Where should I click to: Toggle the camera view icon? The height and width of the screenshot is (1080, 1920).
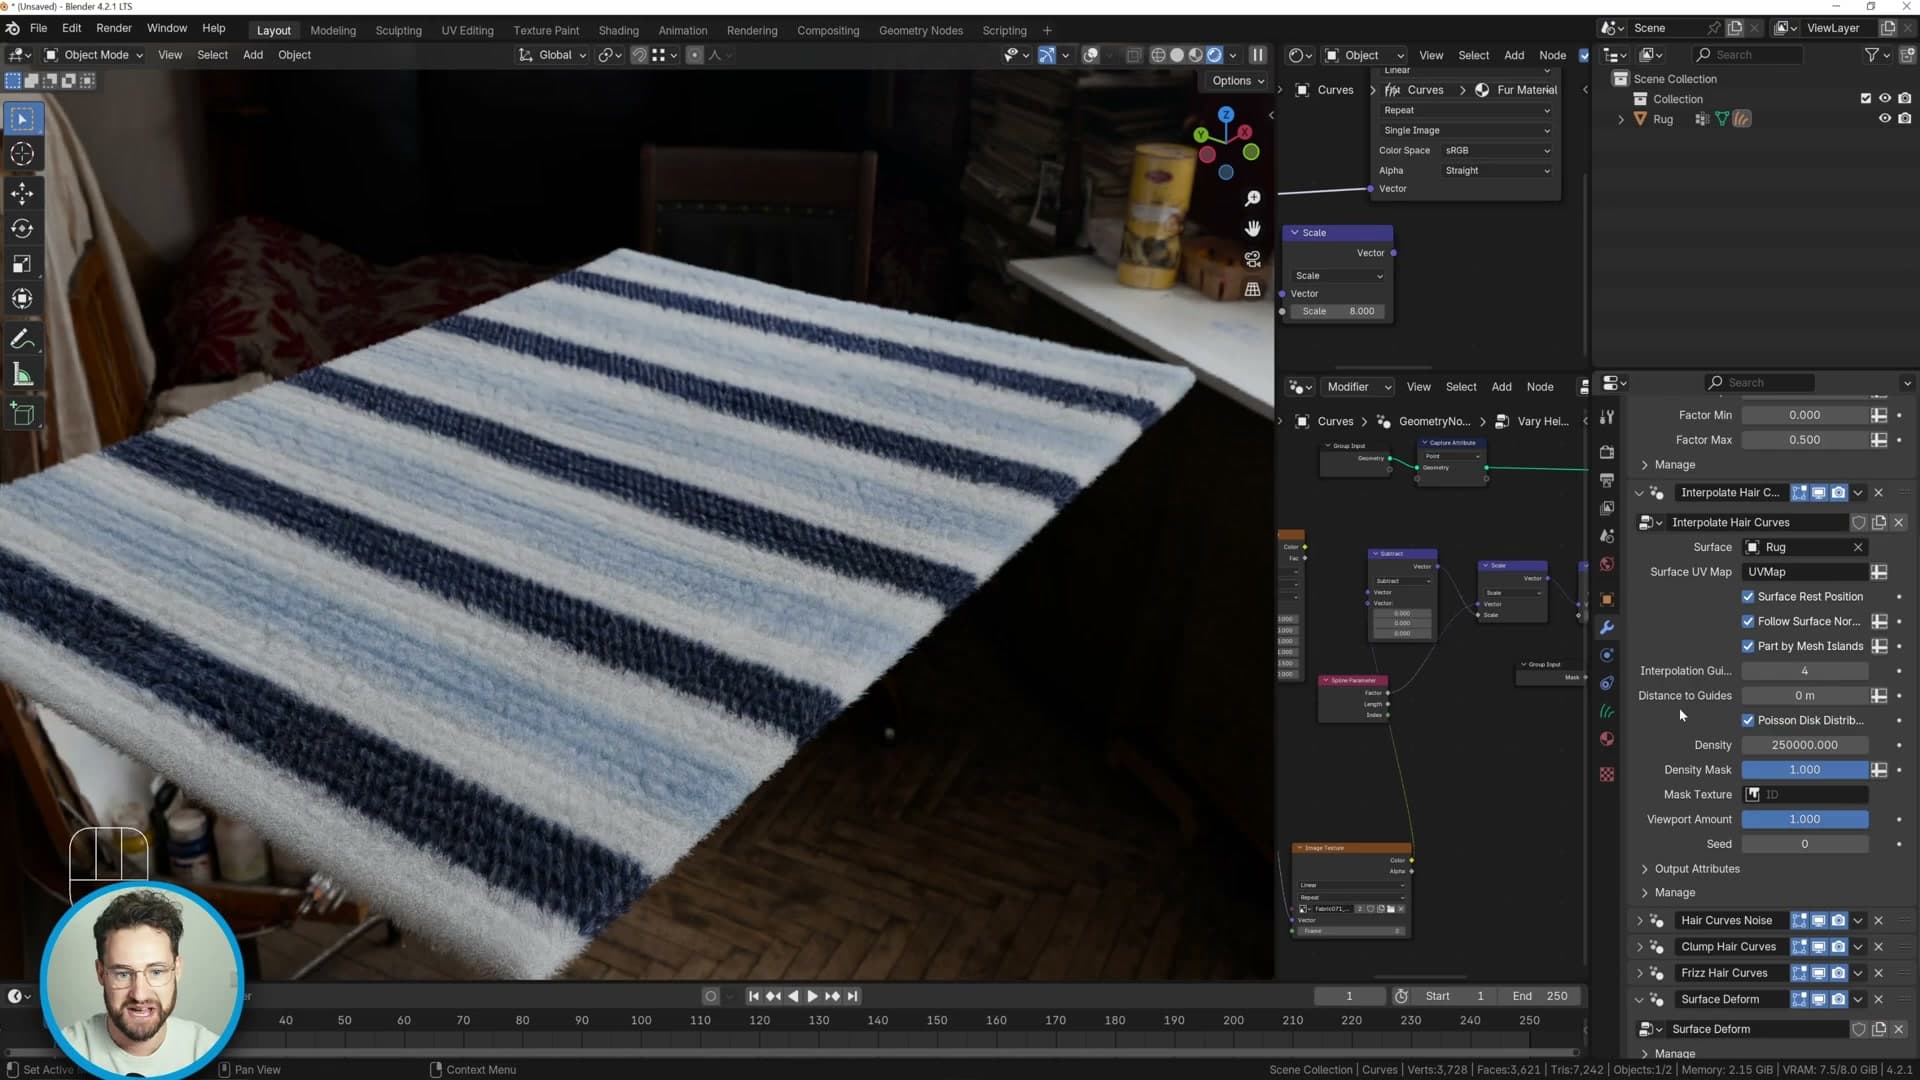click(1252, 259)
